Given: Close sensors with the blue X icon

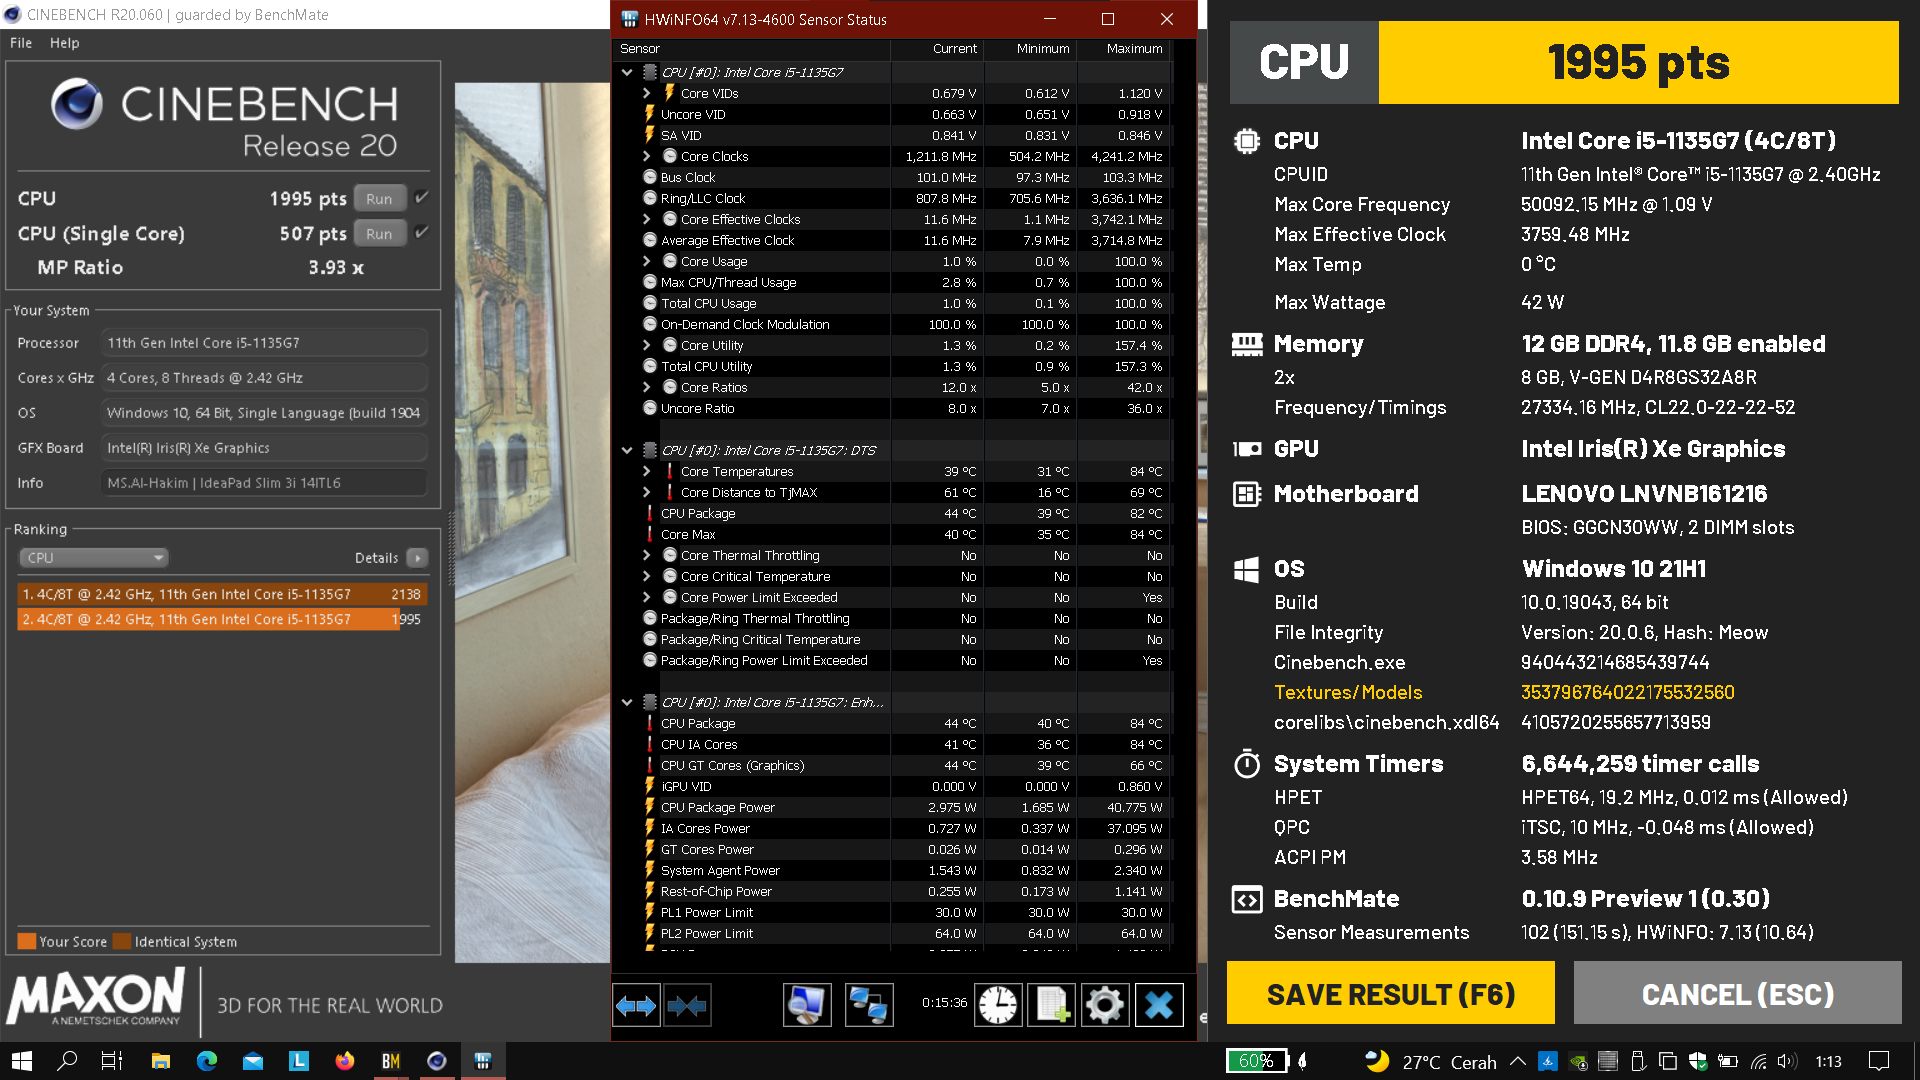Looking at the screenshot, I should (x=1159, y=1005).
